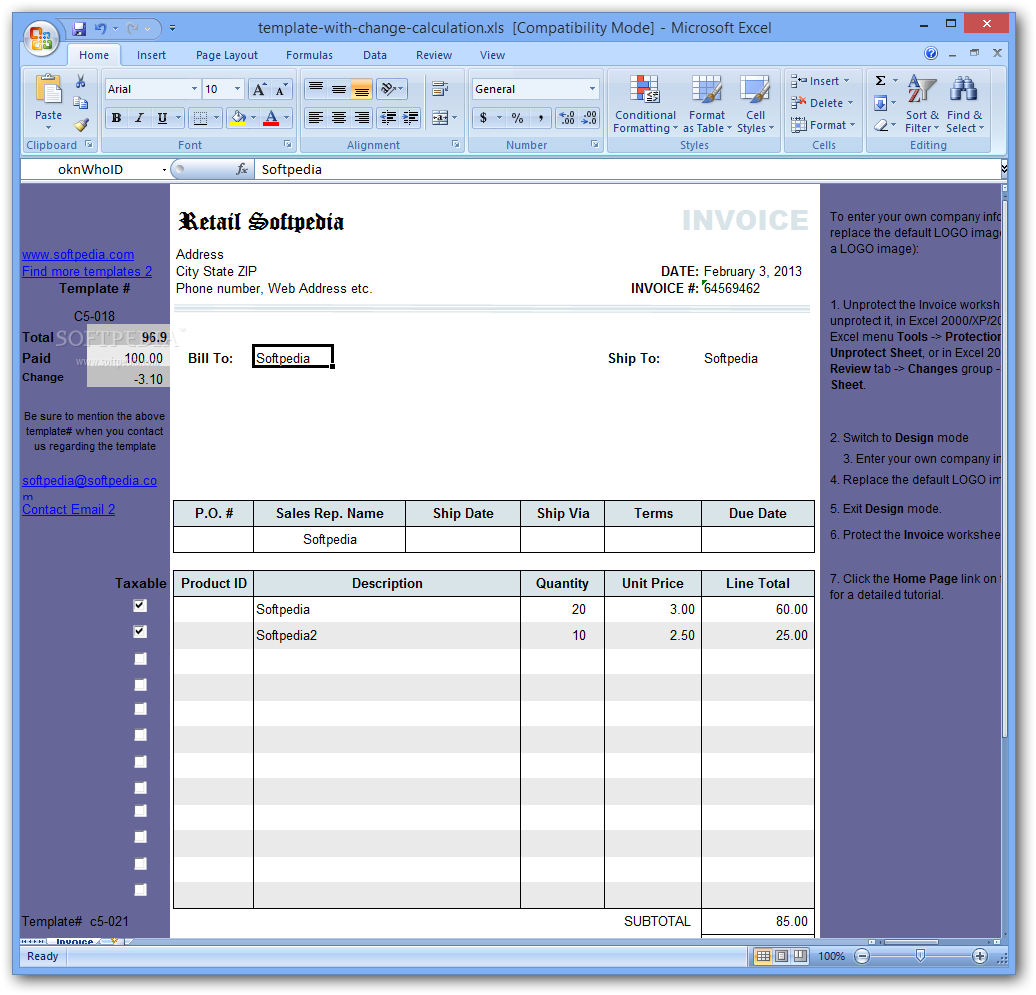The width and height of the screenshot is (1036, 995).
Task: Toggle Italic formatting
Action: tap(139, 118)
